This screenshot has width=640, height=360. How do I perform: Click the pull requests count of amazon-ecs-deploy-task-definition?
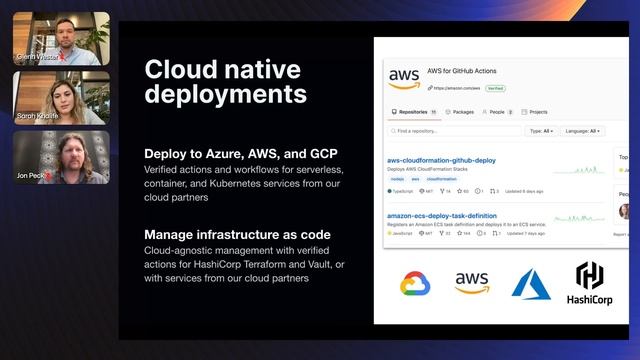click(496, 233)
